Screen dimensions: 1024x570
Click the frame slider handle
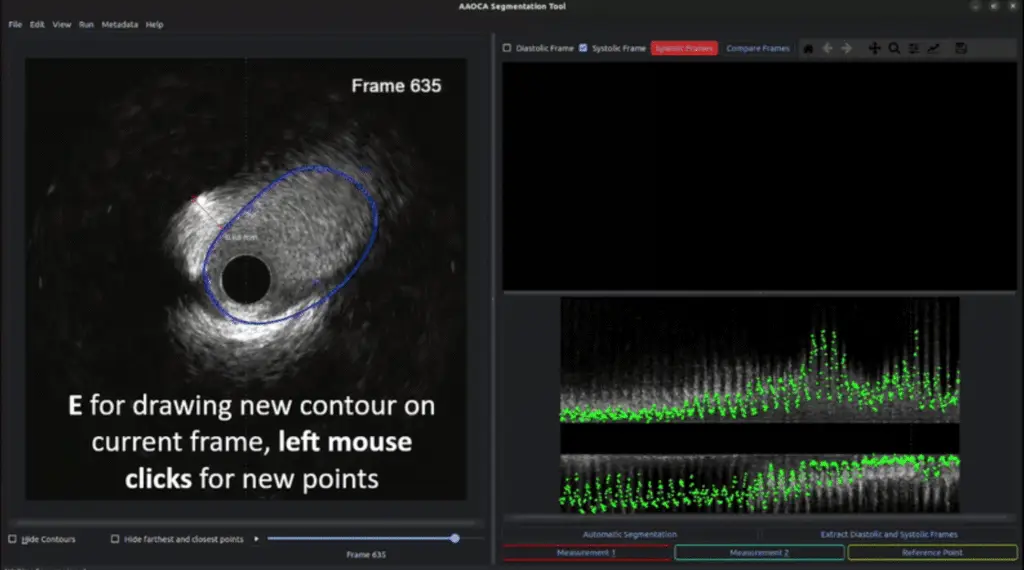pyautogui.click(x=455, y=538)
